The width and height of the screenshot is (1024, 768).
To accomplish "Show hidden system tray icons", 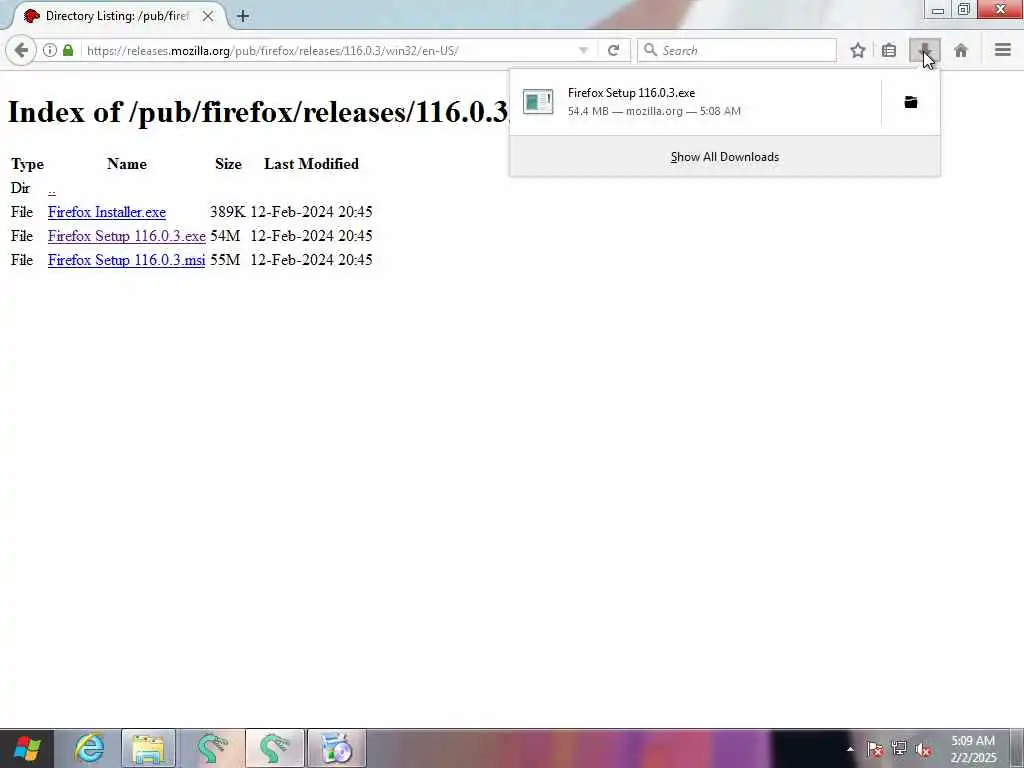I will 850,749.
